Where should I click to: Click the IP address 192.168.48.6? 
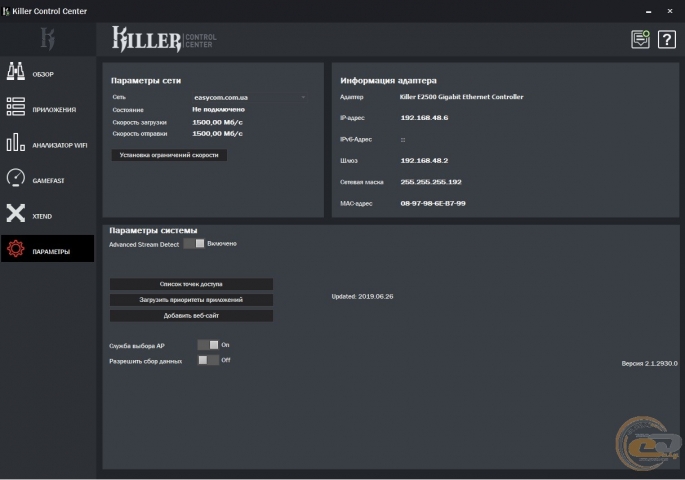coord(424,118)
